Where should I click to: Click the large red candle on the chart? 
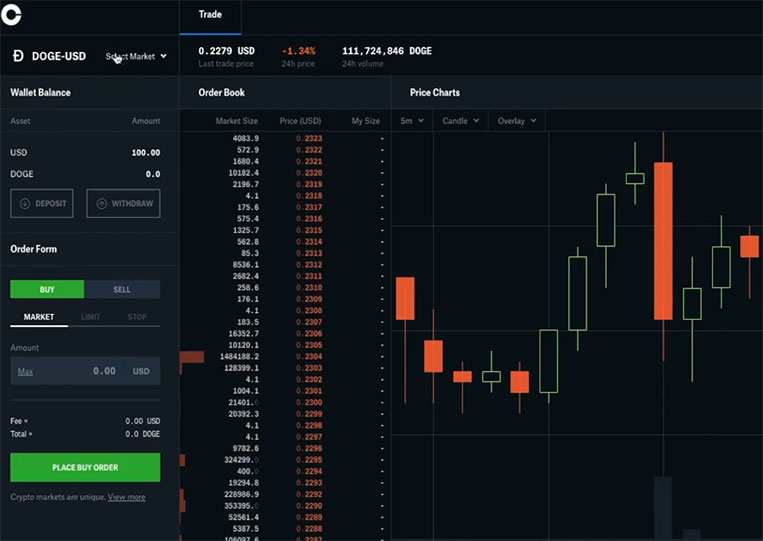coord(663,241)
